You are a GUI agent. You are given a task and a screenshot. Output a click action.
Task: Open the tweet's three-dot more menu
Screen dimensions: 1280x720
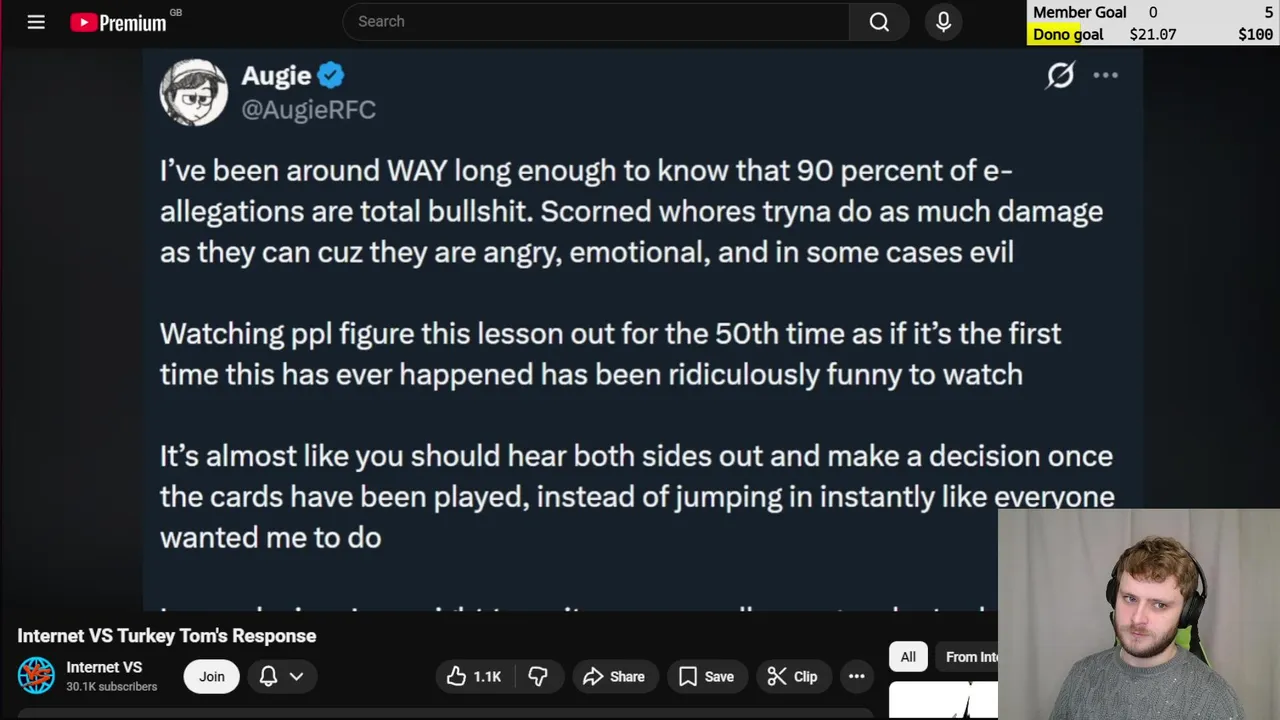(1105, 75)
